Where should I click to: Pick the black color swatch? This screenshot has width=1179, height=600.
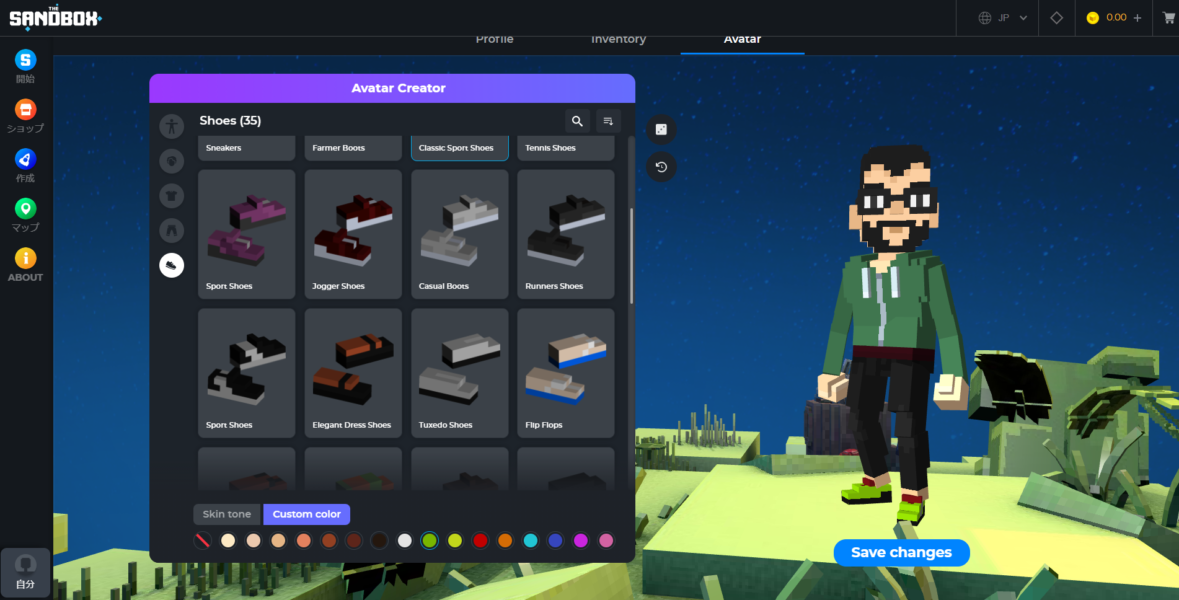click(x=379, y=541)
